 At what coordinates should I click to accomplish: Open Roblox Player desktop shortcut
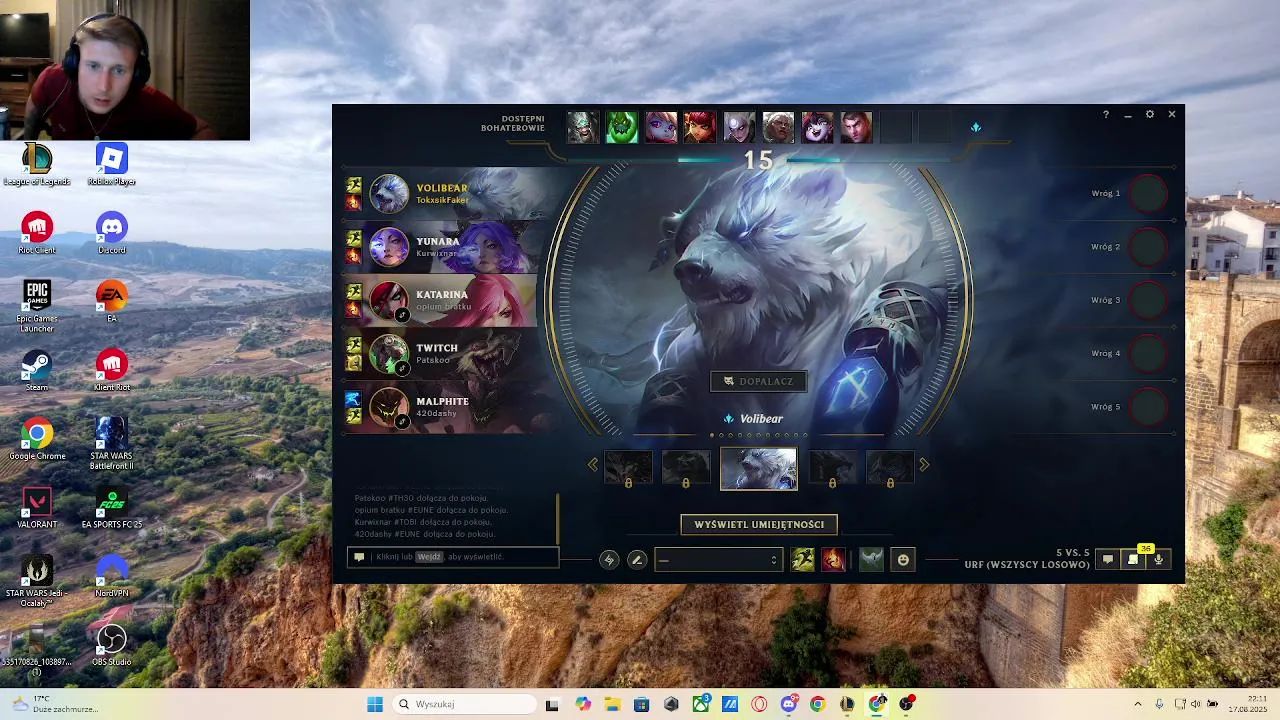(x=111, y=164)
